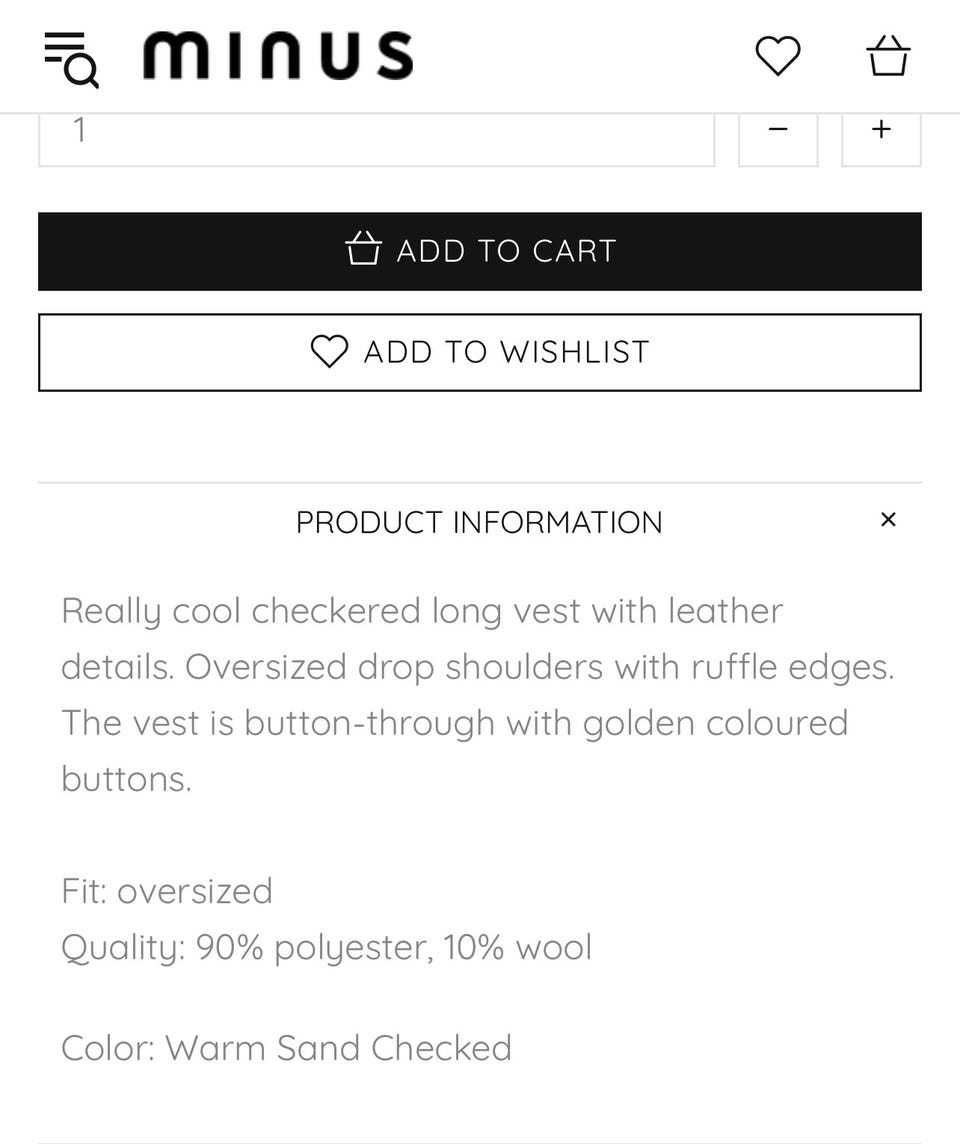The width and height of the screenshot is (960, 1144).
Task: Click the ADD TO WISHLIST text label
Action: tap(506, 352)
